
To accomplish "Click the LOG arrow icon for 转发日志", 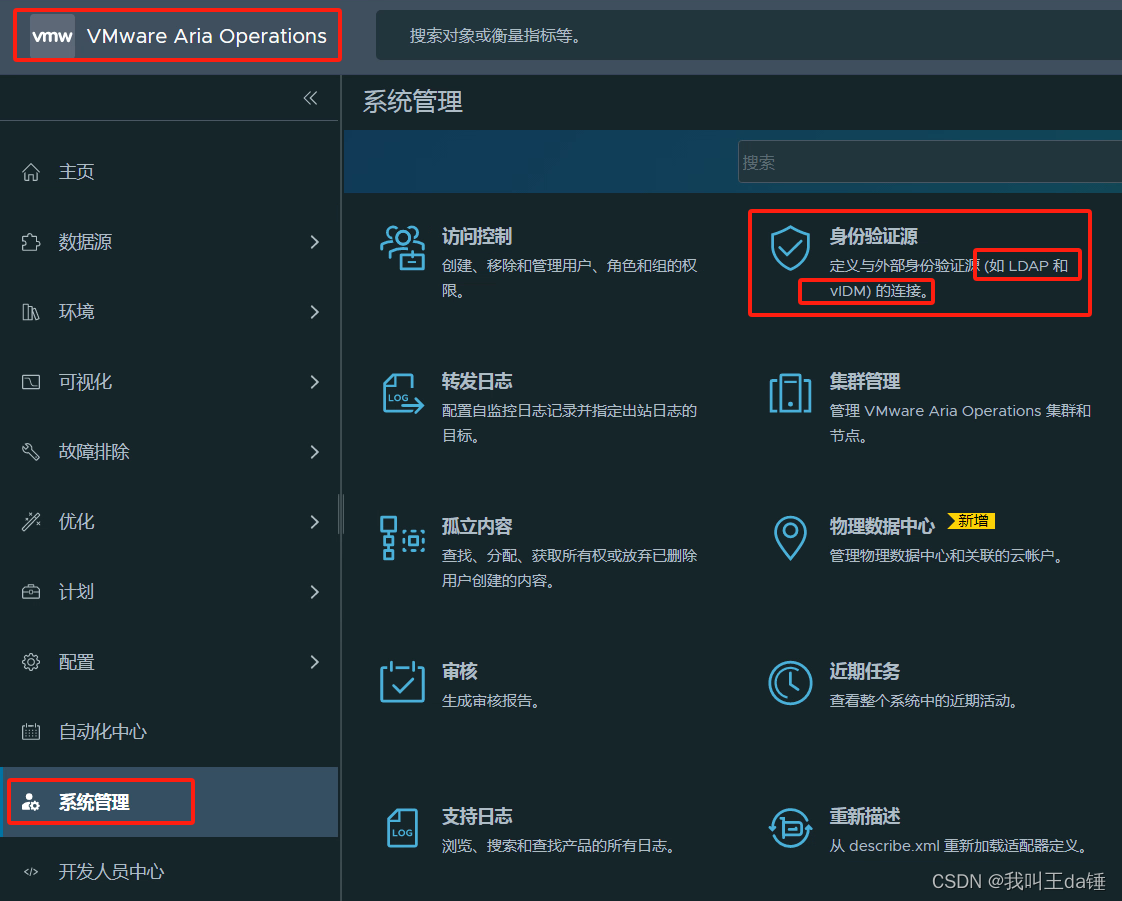I will [403, 394].
